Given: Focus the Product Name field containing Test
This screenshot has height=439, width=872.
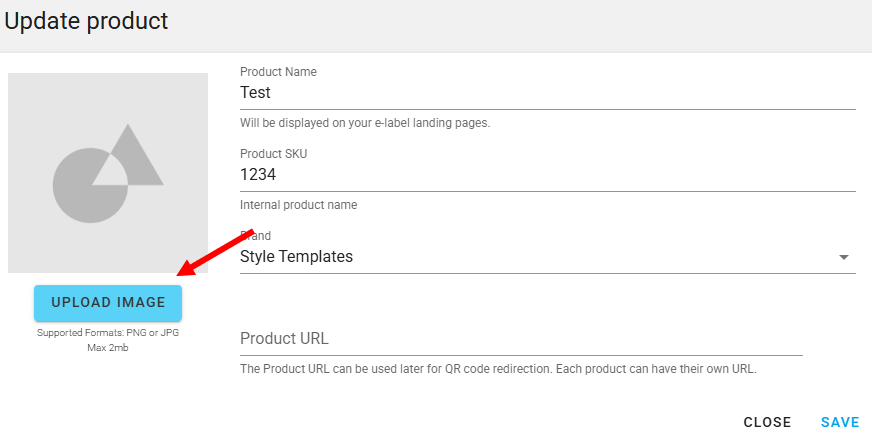Looking at the screenshot, I should coord(548,92).
